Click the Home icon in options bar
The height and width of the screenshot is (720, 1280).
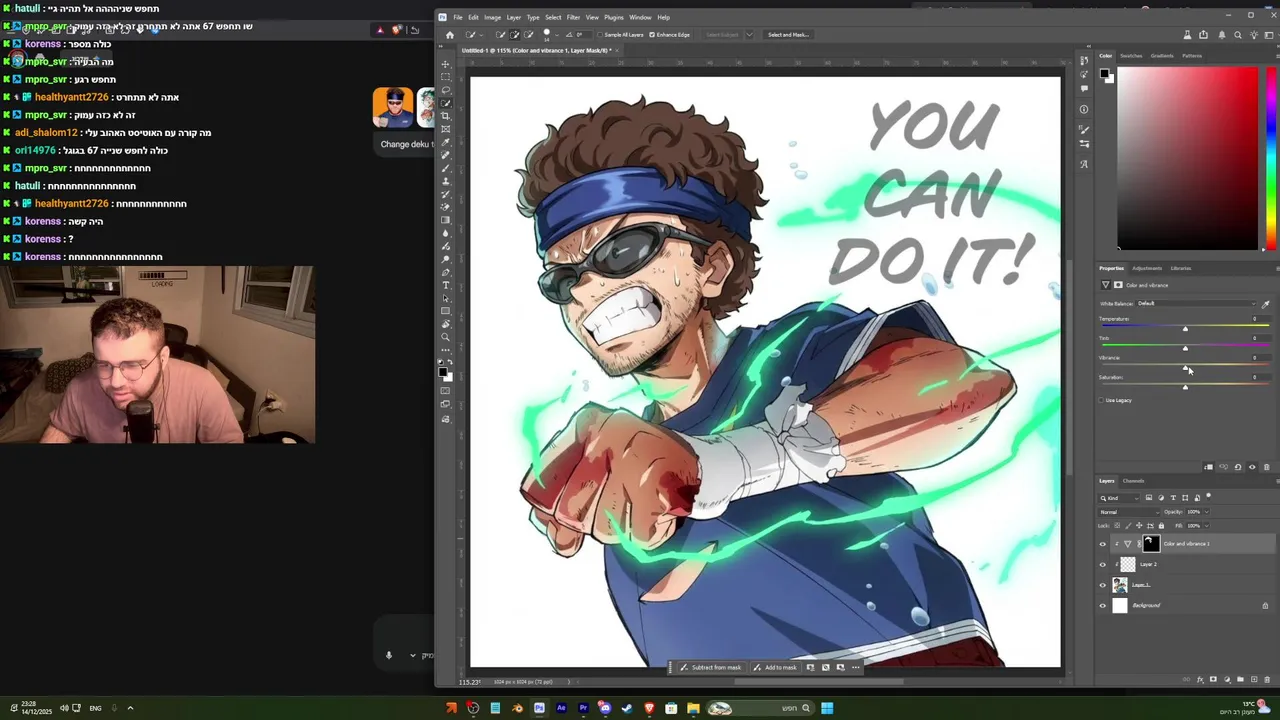pos(450,35)
